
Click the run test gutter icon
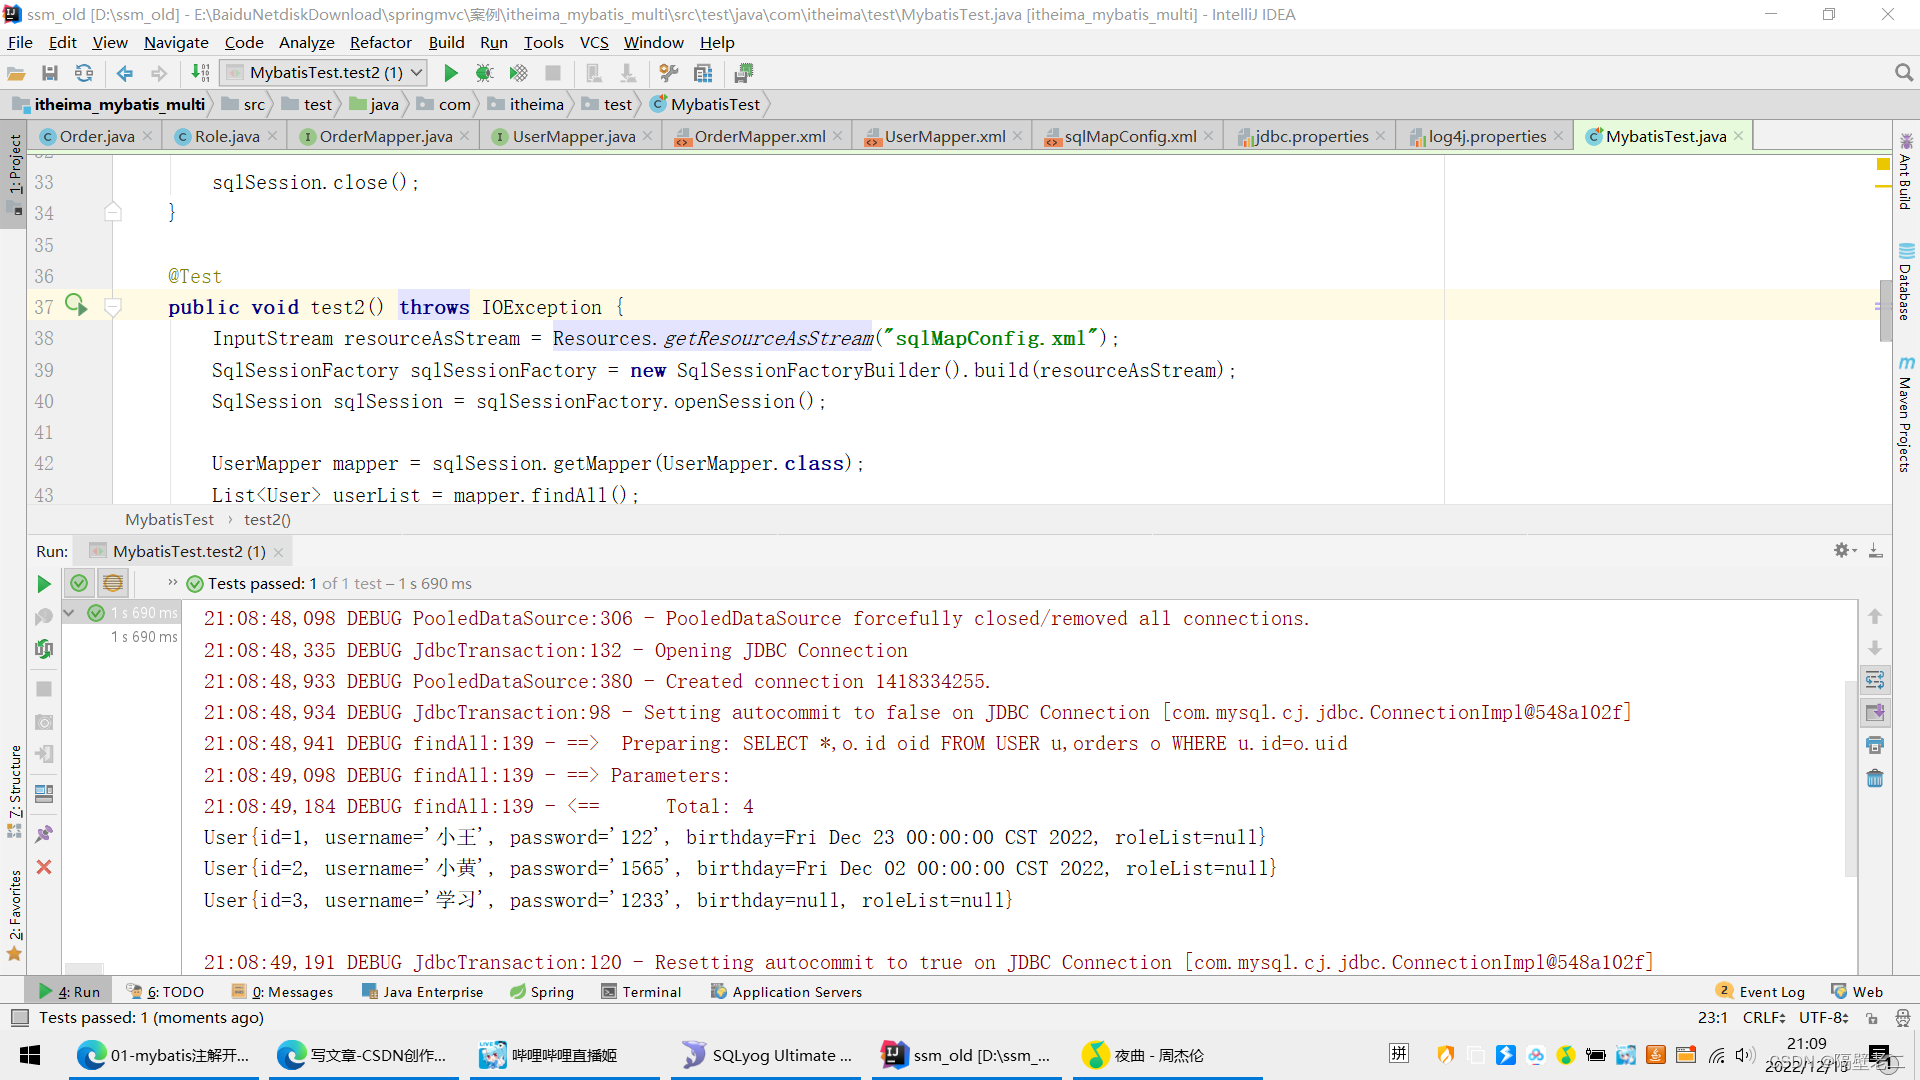click(x=76, y=305)
